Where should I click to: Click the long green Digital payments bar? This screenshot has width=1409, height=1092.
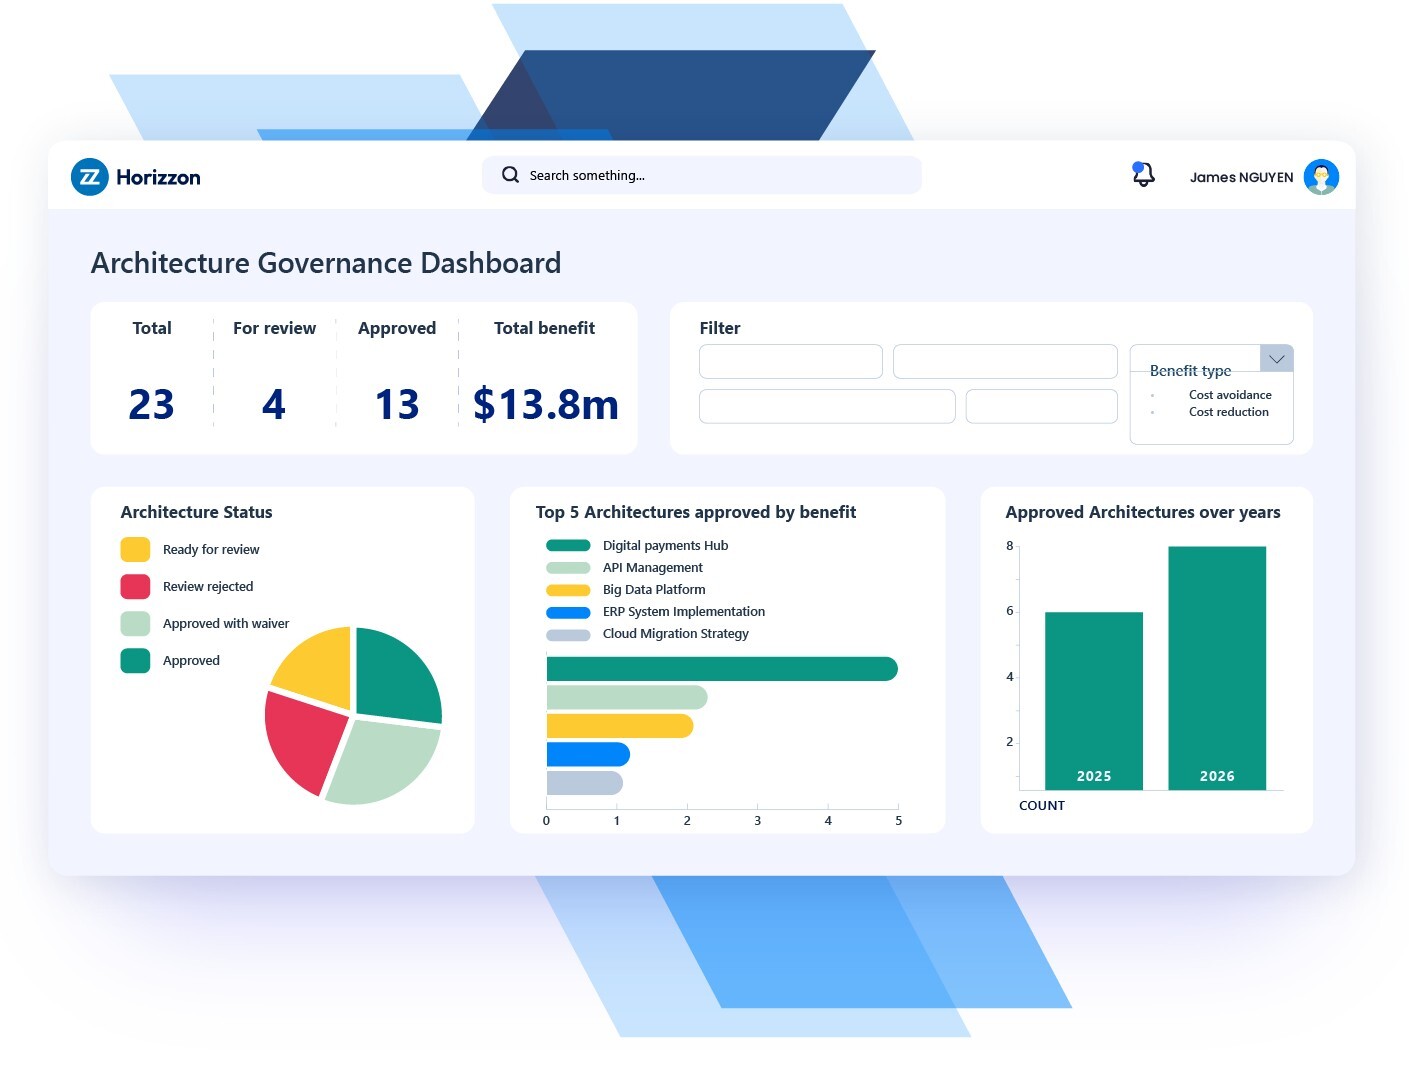click(721, 668)
